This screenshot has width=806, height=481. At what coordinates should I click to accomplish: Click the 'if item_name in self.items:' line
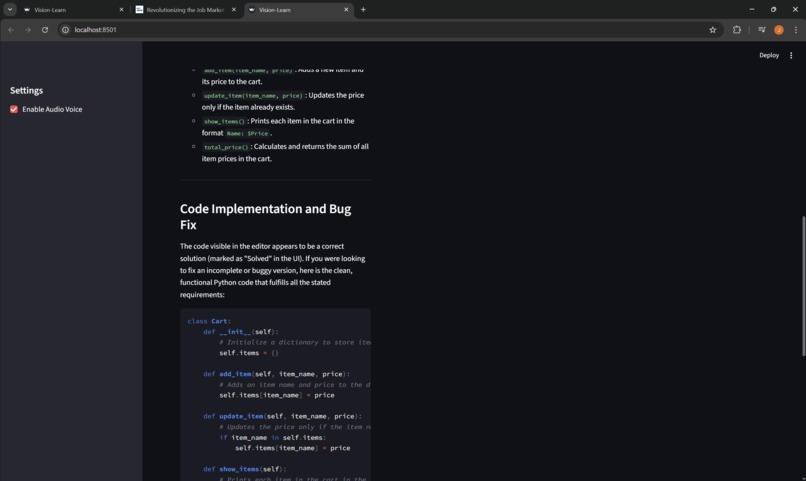(272, 438)
